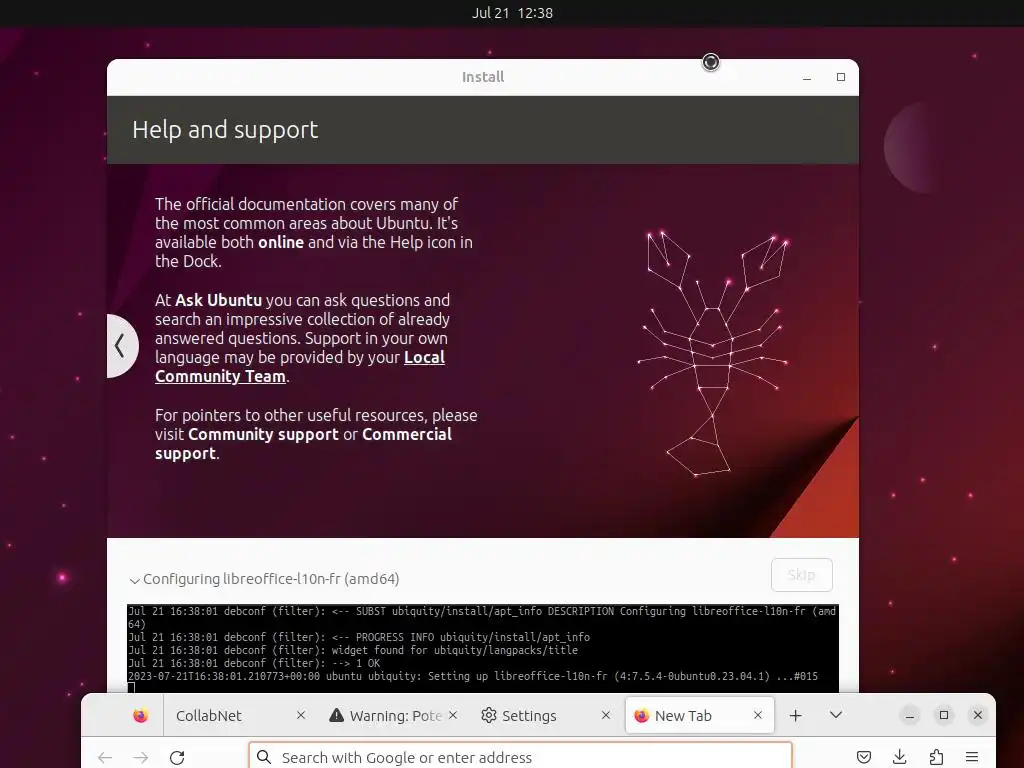Open the Local Community Team link
Viewport: 1024px width, 768px height.
(x=300, y=366)
